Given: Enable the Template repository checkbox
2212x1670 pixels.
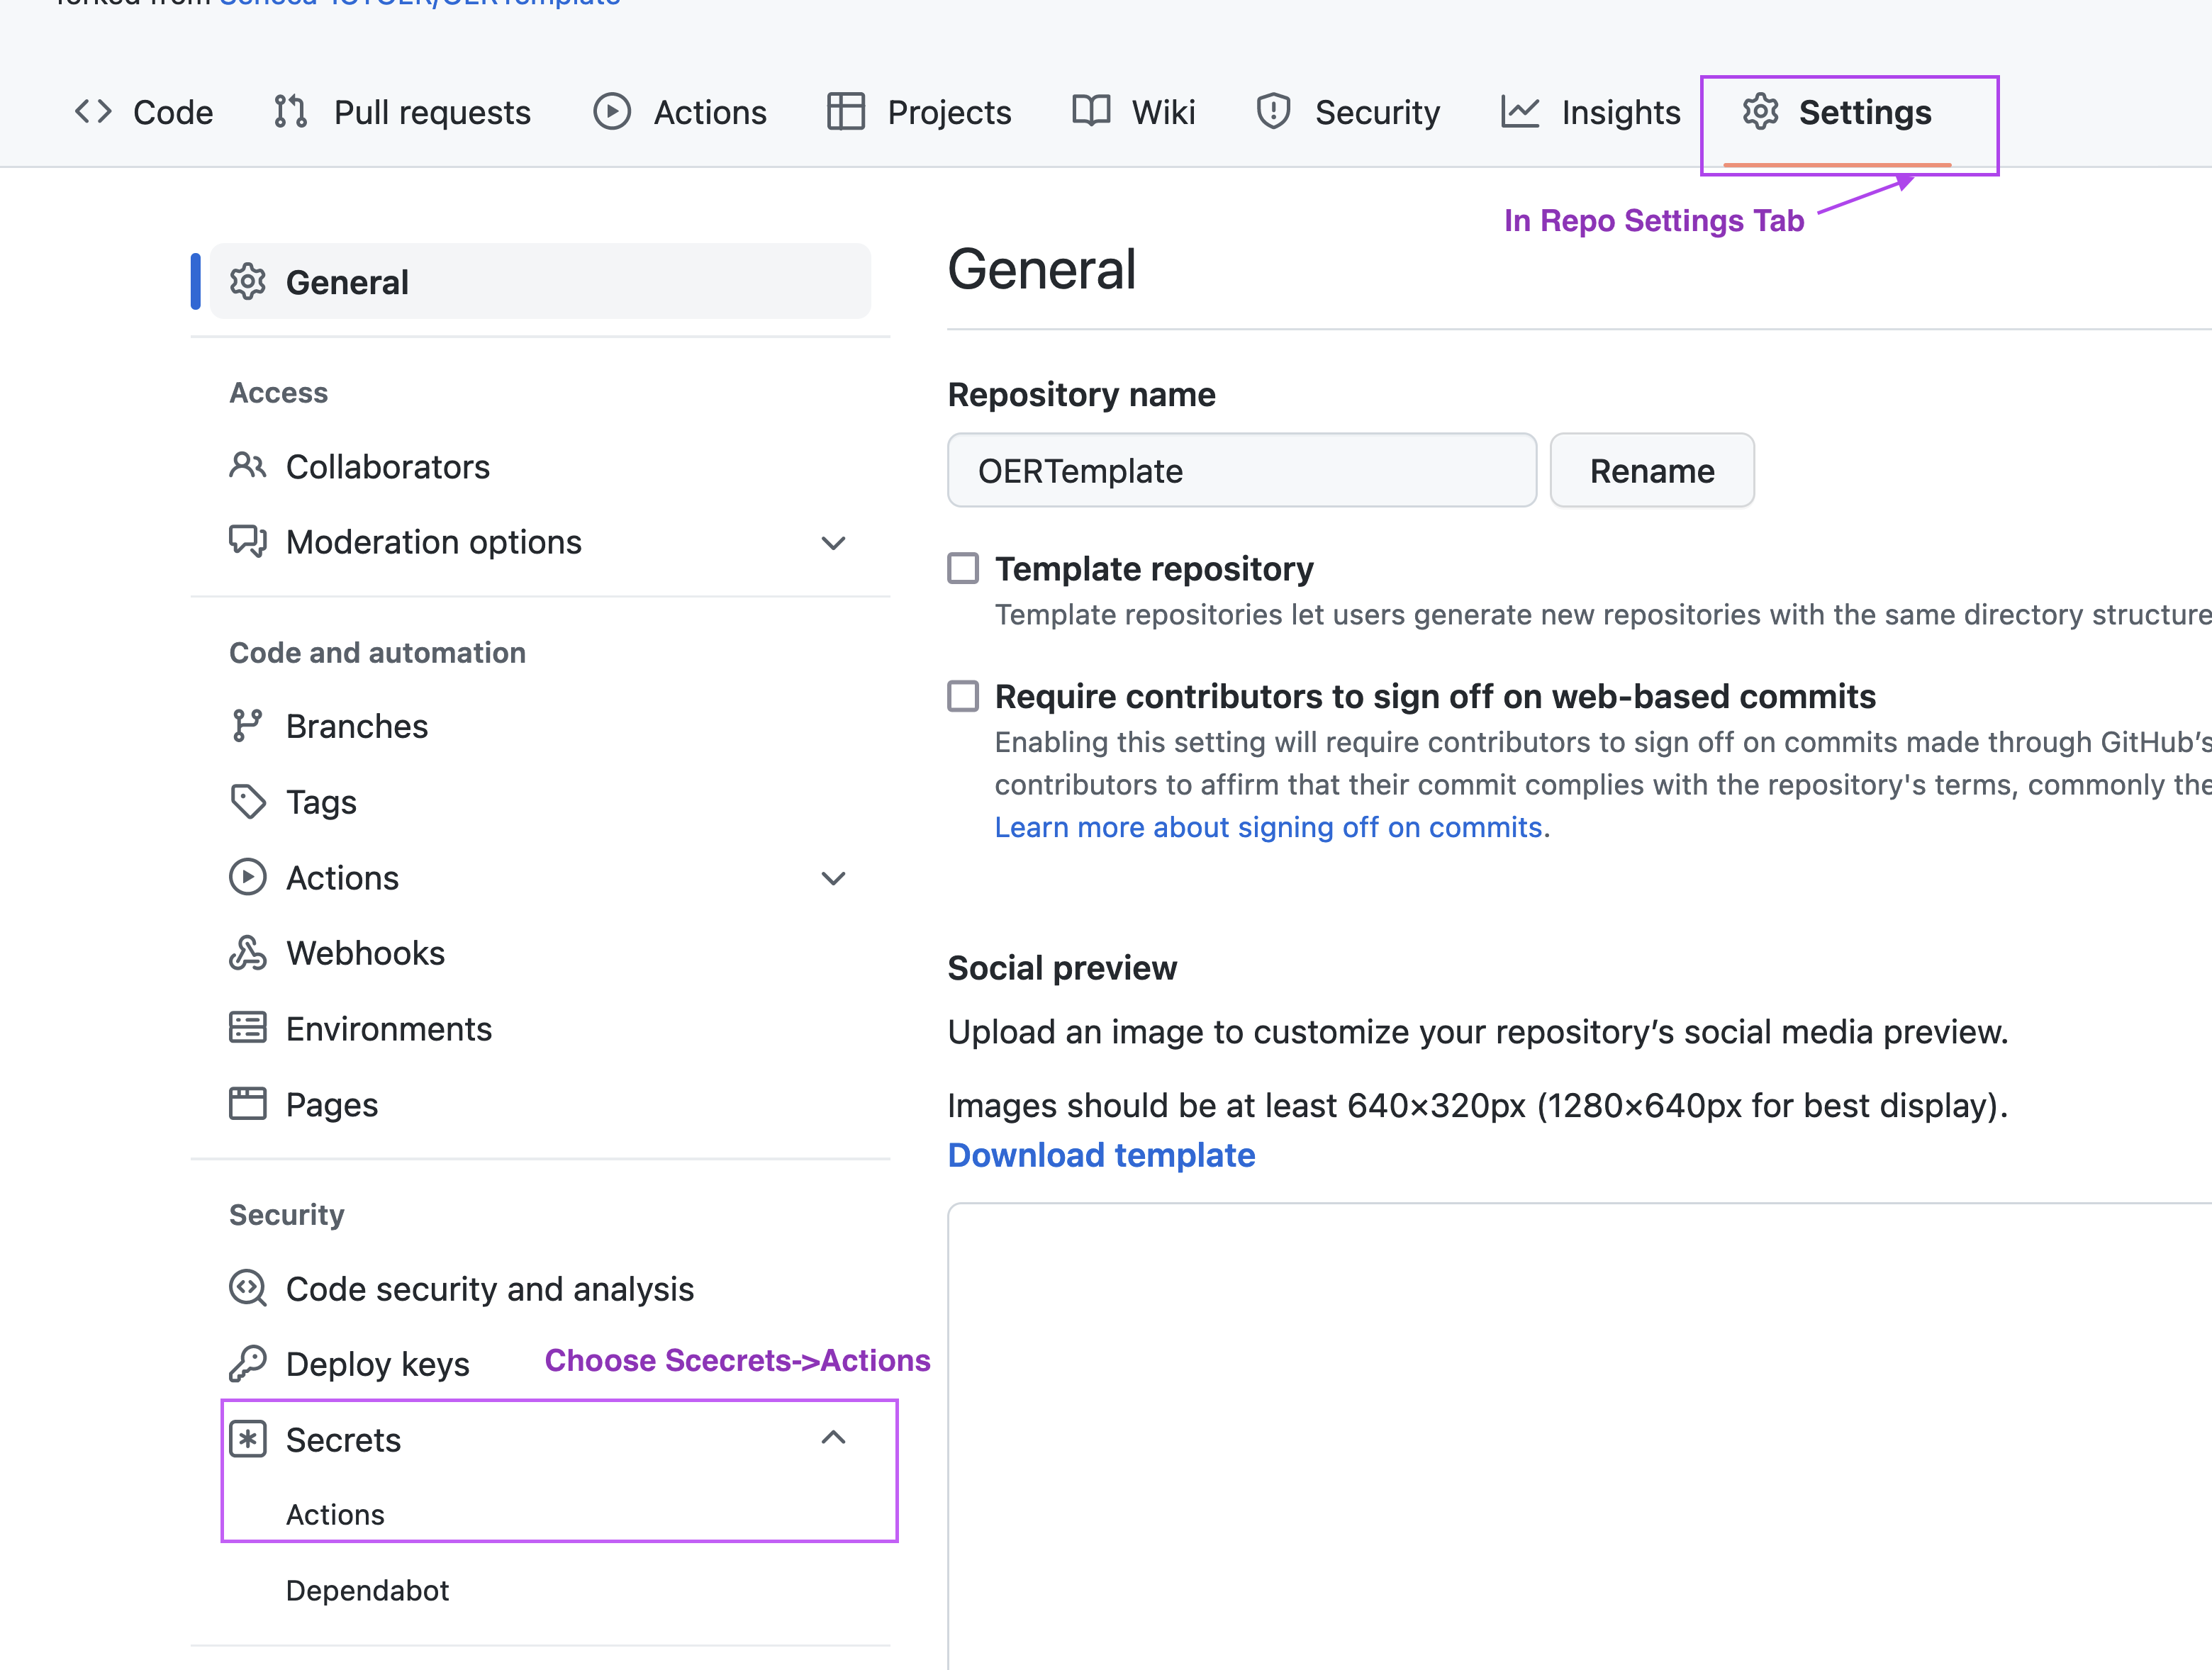Looking at the screenshot, I should 963,568.
